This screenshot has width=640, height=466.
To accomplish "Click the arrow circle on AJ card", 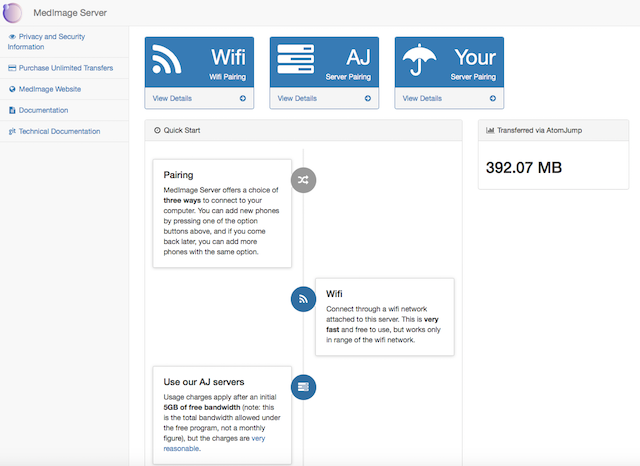I will click(x=368, y=98).
